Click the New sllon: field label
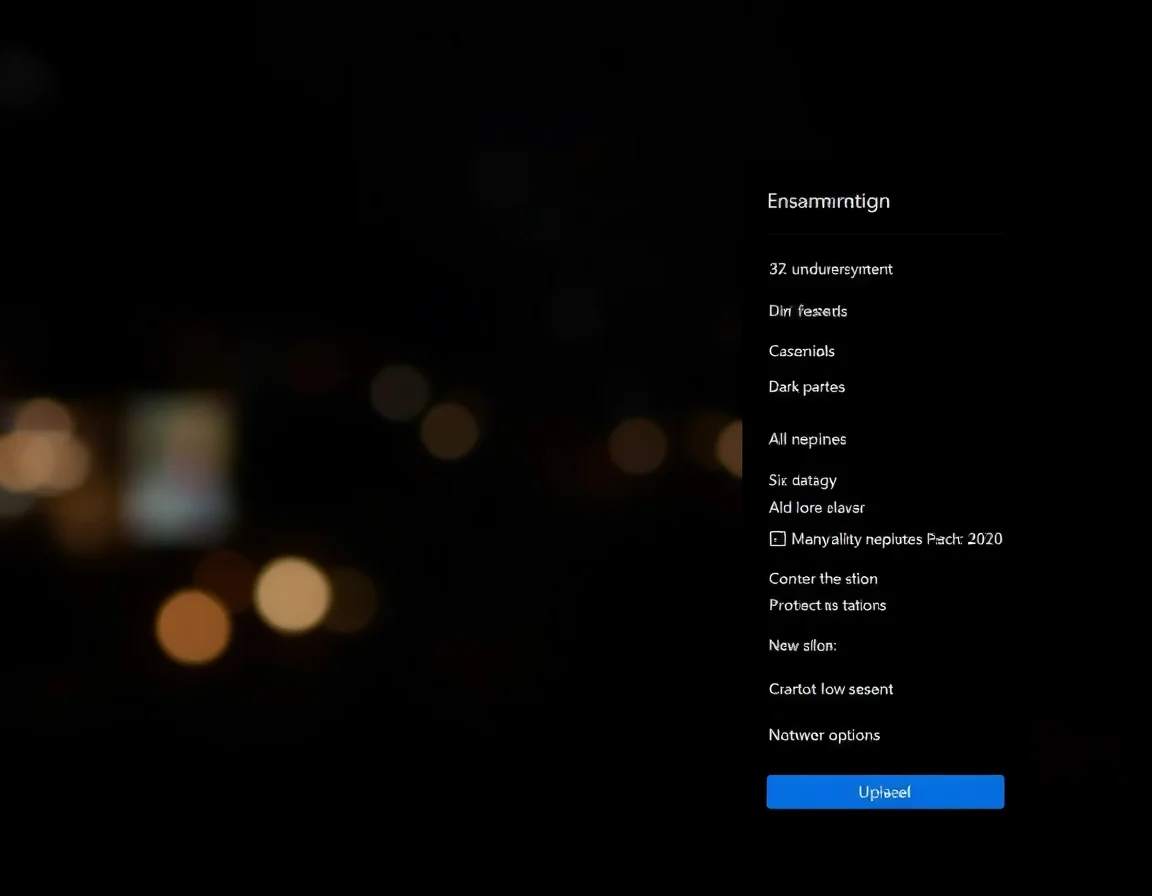Screen dimensions: 1152x896 (802, 646)
